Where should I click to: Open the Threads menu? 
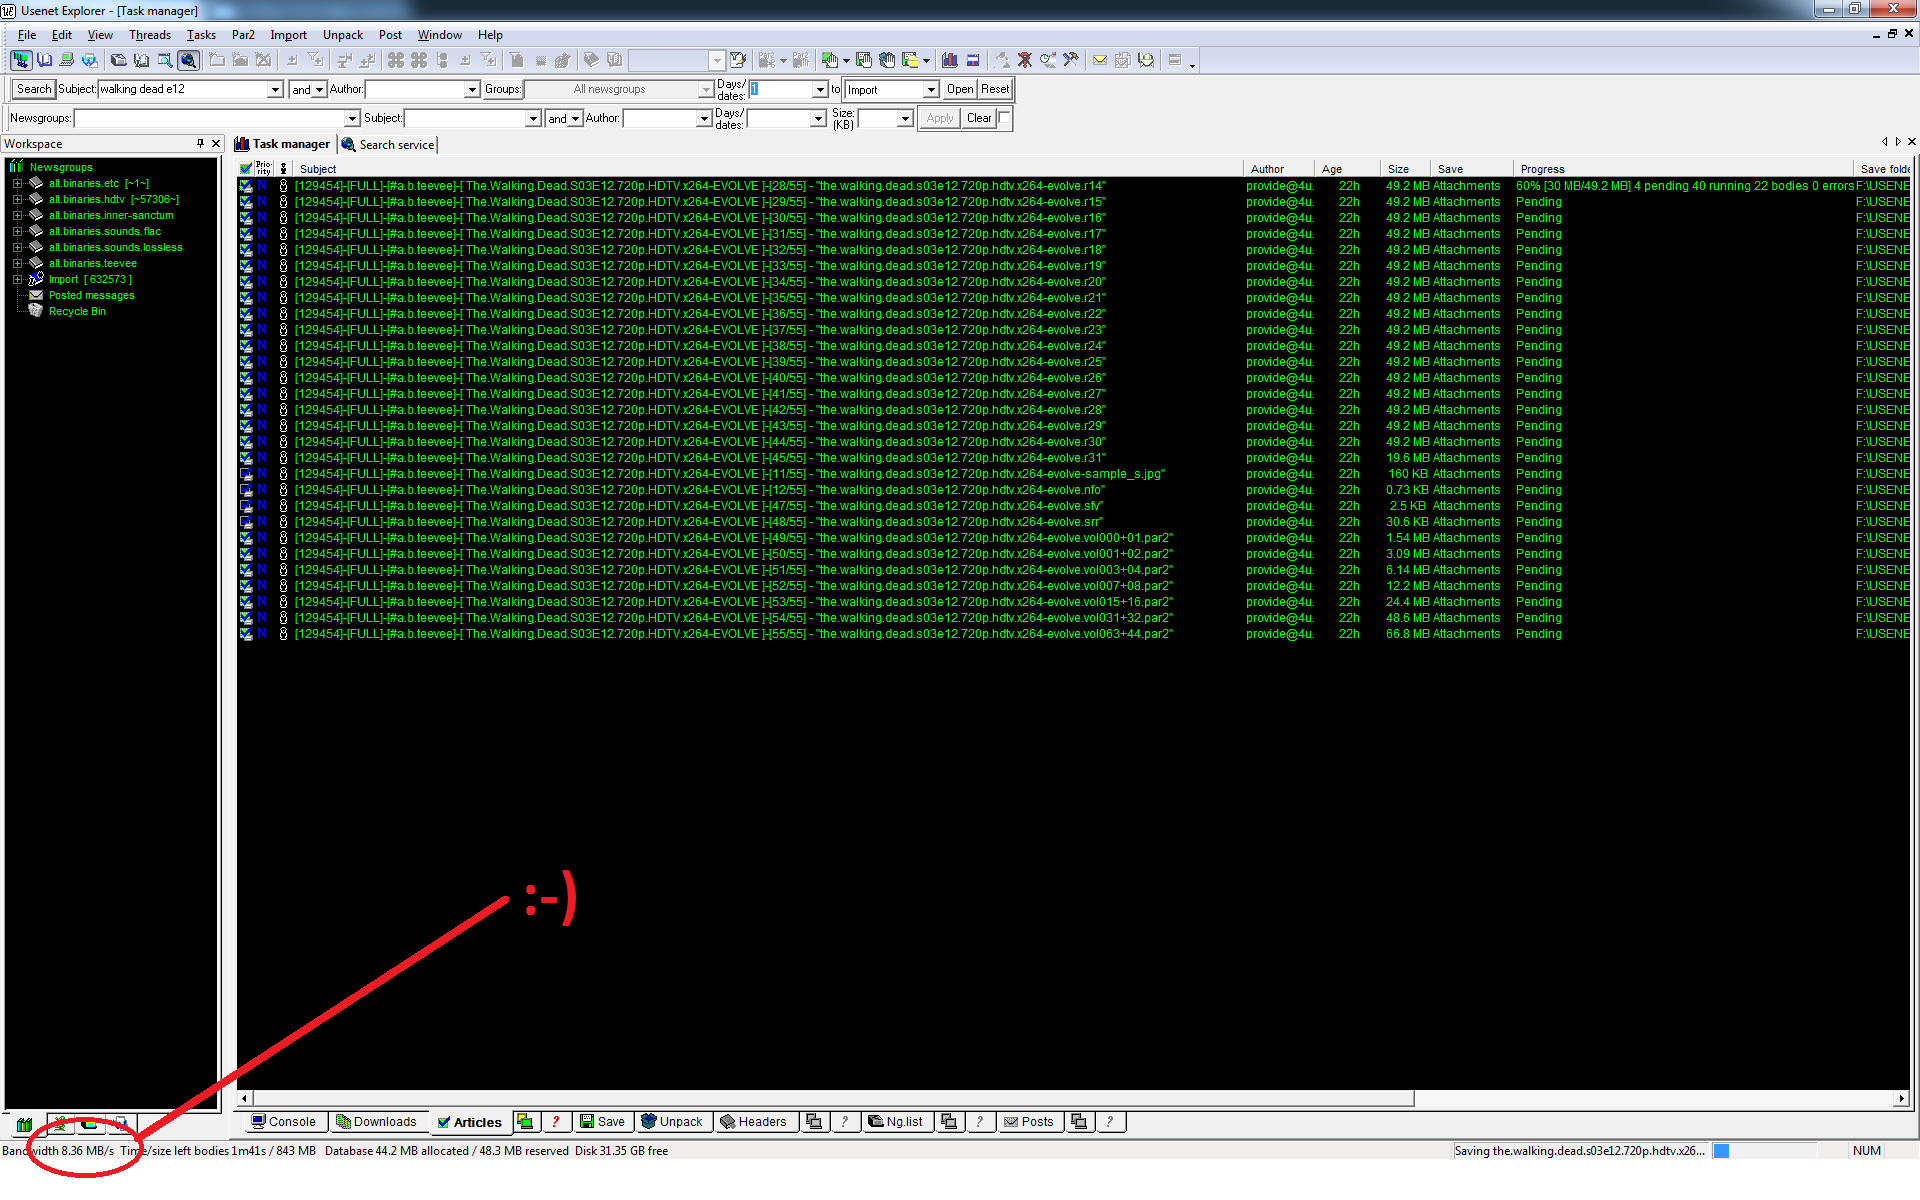(x=150, y=35)
